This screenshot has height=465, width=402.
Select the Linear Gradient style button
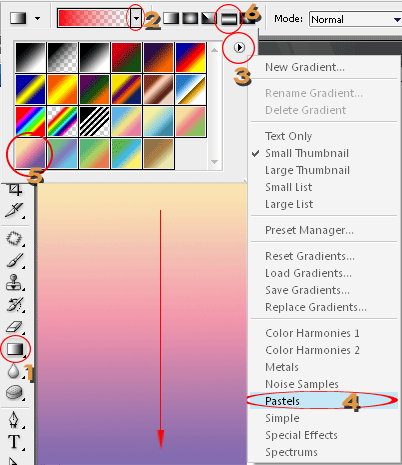pos(171,18)
